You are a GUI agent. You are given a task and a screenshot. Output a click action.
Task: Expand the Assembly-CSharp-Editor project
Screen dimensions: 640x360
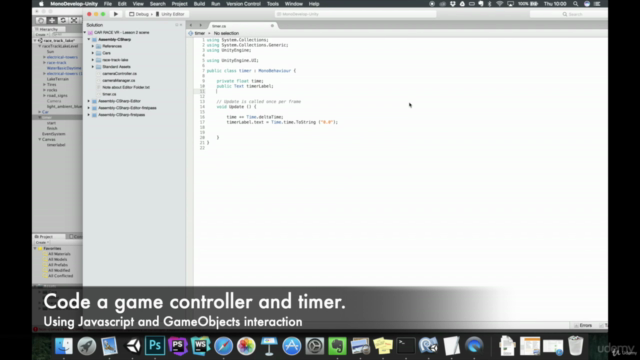click(89, 101)
